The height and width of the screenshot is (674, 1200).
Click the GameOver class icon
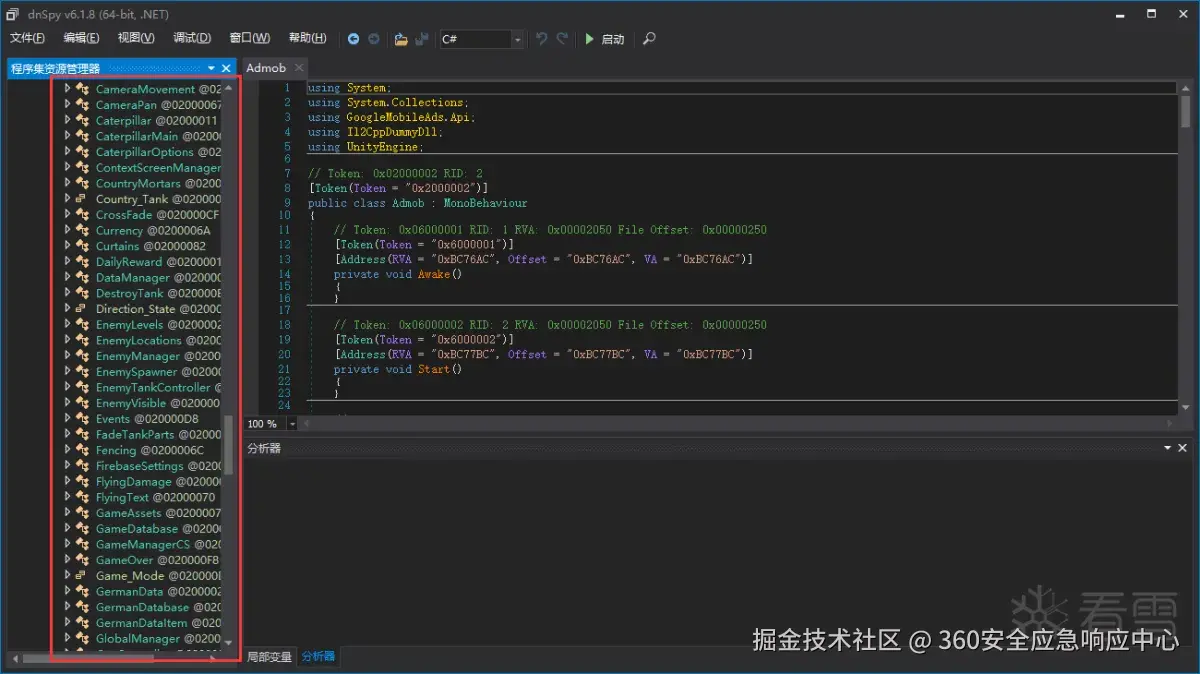pyautogui.click(x=83, y=560)
